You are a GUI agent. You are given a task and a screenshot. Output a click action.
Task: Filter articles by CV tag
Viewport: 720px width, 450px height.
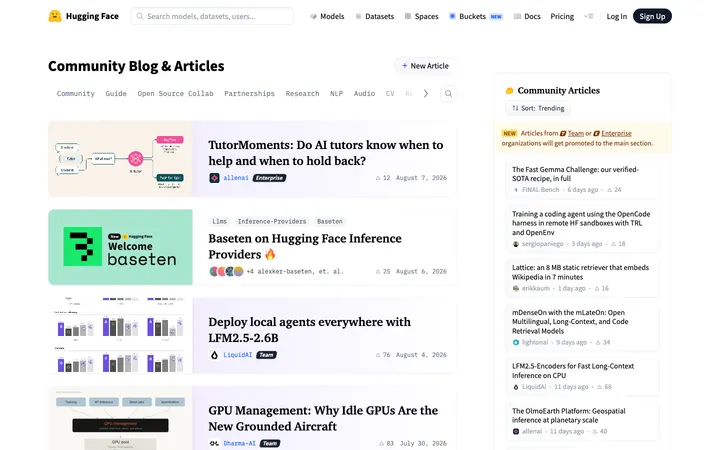coord(390,94)
